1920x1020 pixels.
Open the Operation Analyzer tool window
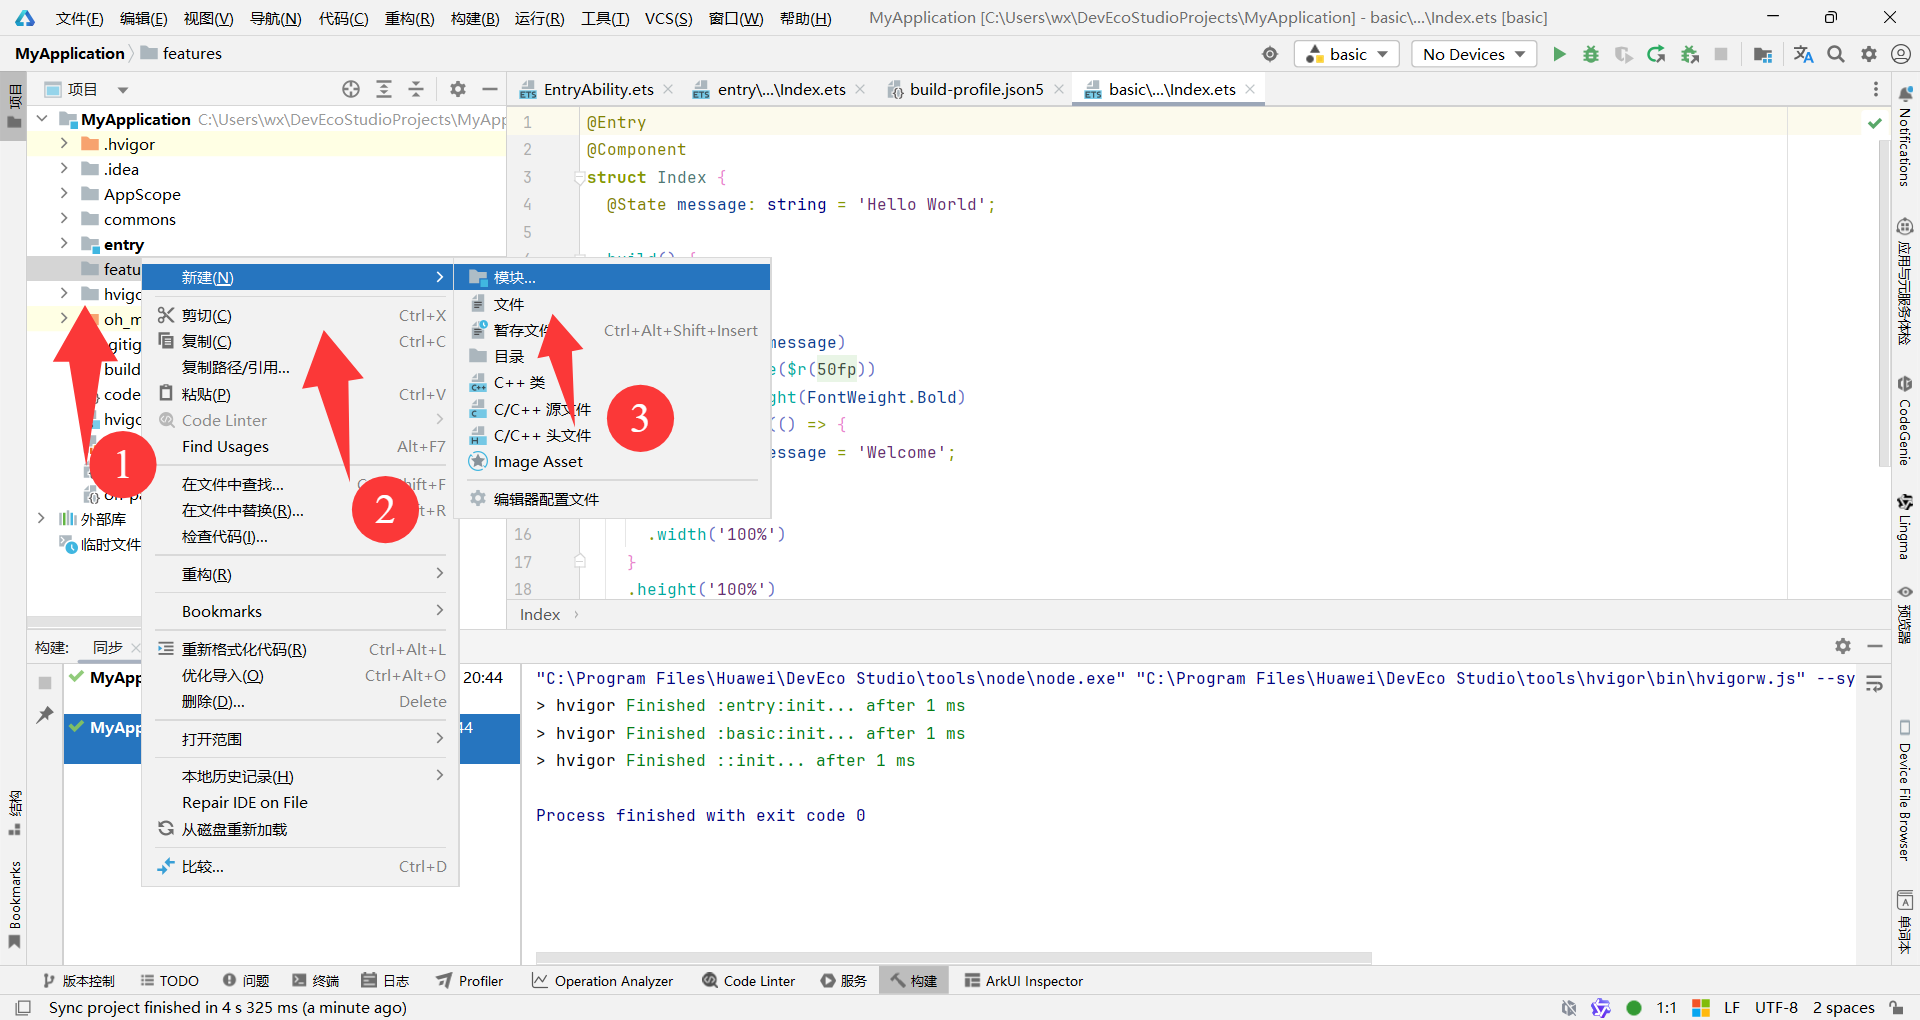point(603,981)
